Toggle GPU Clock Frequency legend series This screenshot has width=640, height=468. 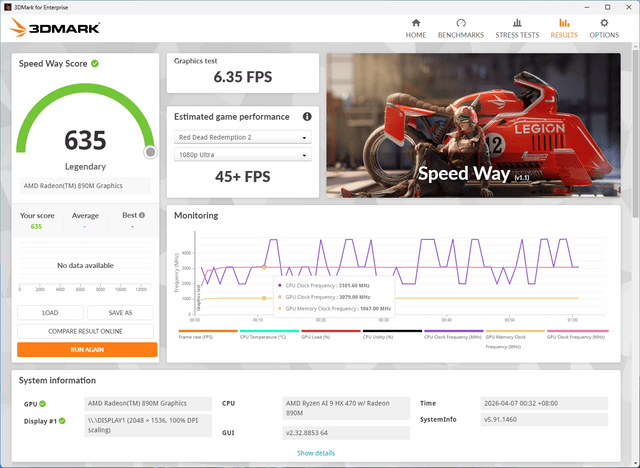coord(577,334)
